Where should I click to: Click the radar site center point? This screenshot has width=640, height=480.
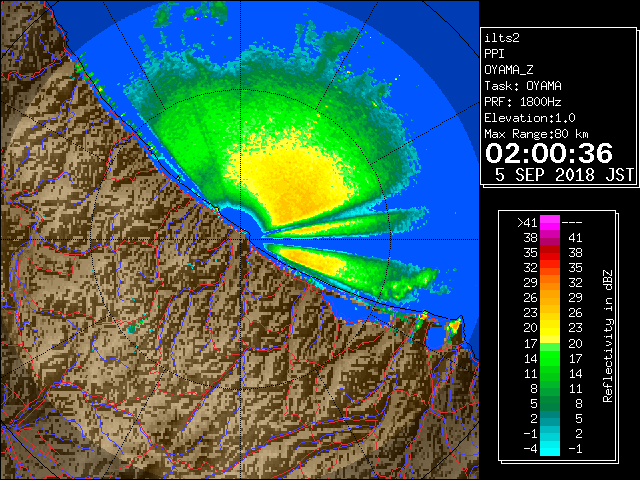[x=241, y=239]
